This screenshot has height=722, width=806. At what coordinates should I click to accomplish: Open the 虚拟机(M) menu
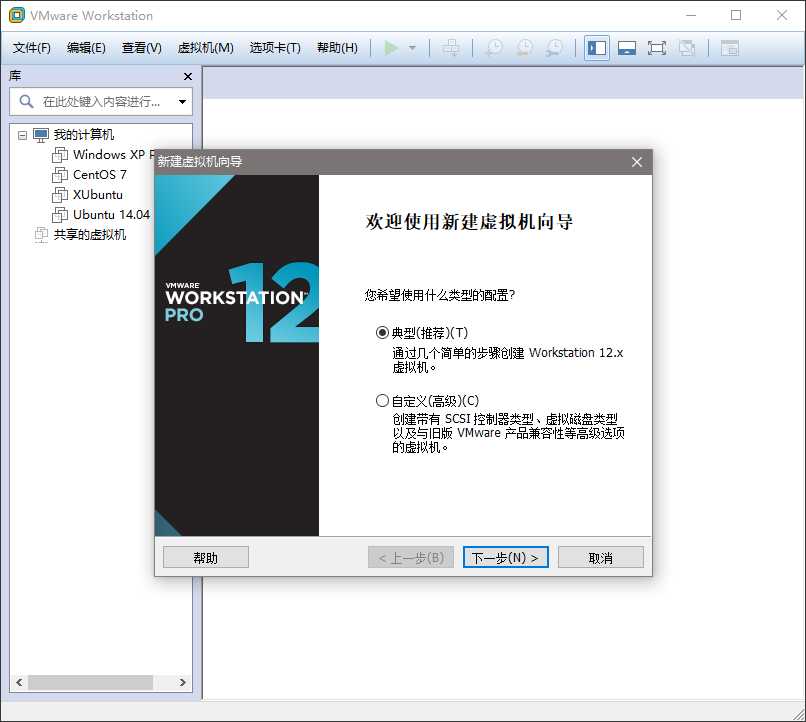(x=205, y=48)
